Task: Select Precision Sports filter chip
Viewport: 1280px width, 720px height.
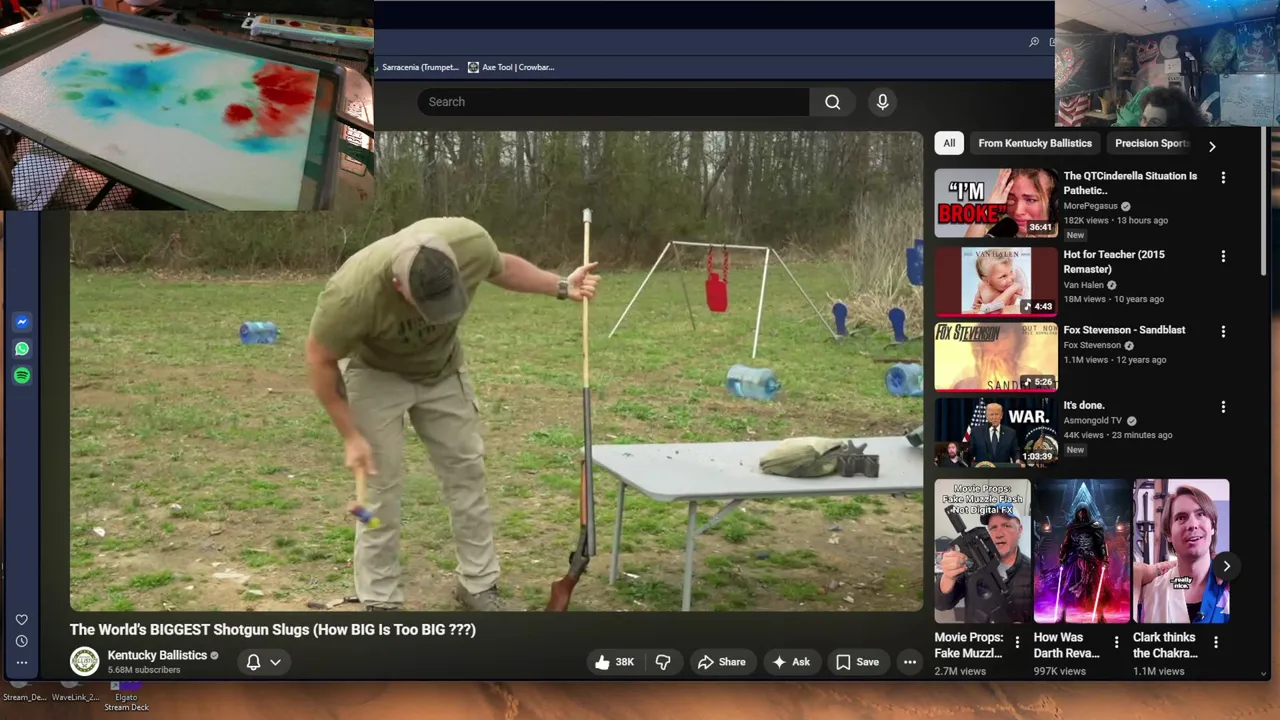Action: coord(1151,143)
